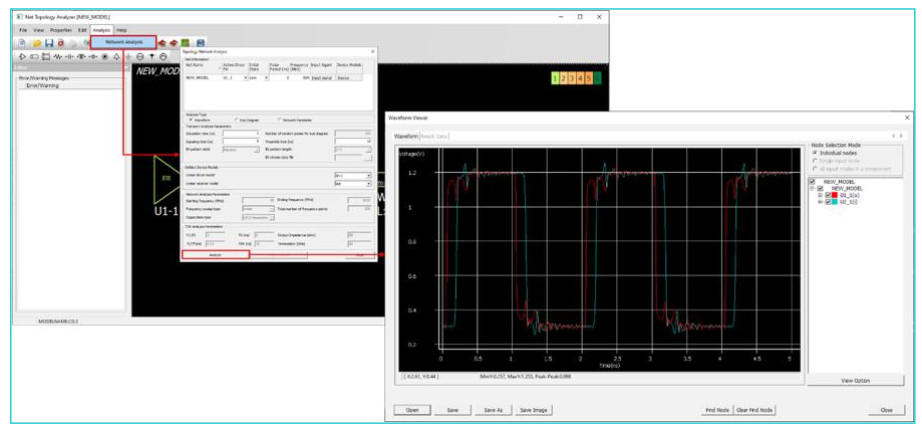Select the Individual nodes radio button
The height and width of the screenshot is (429, 922).
point(814,152)
